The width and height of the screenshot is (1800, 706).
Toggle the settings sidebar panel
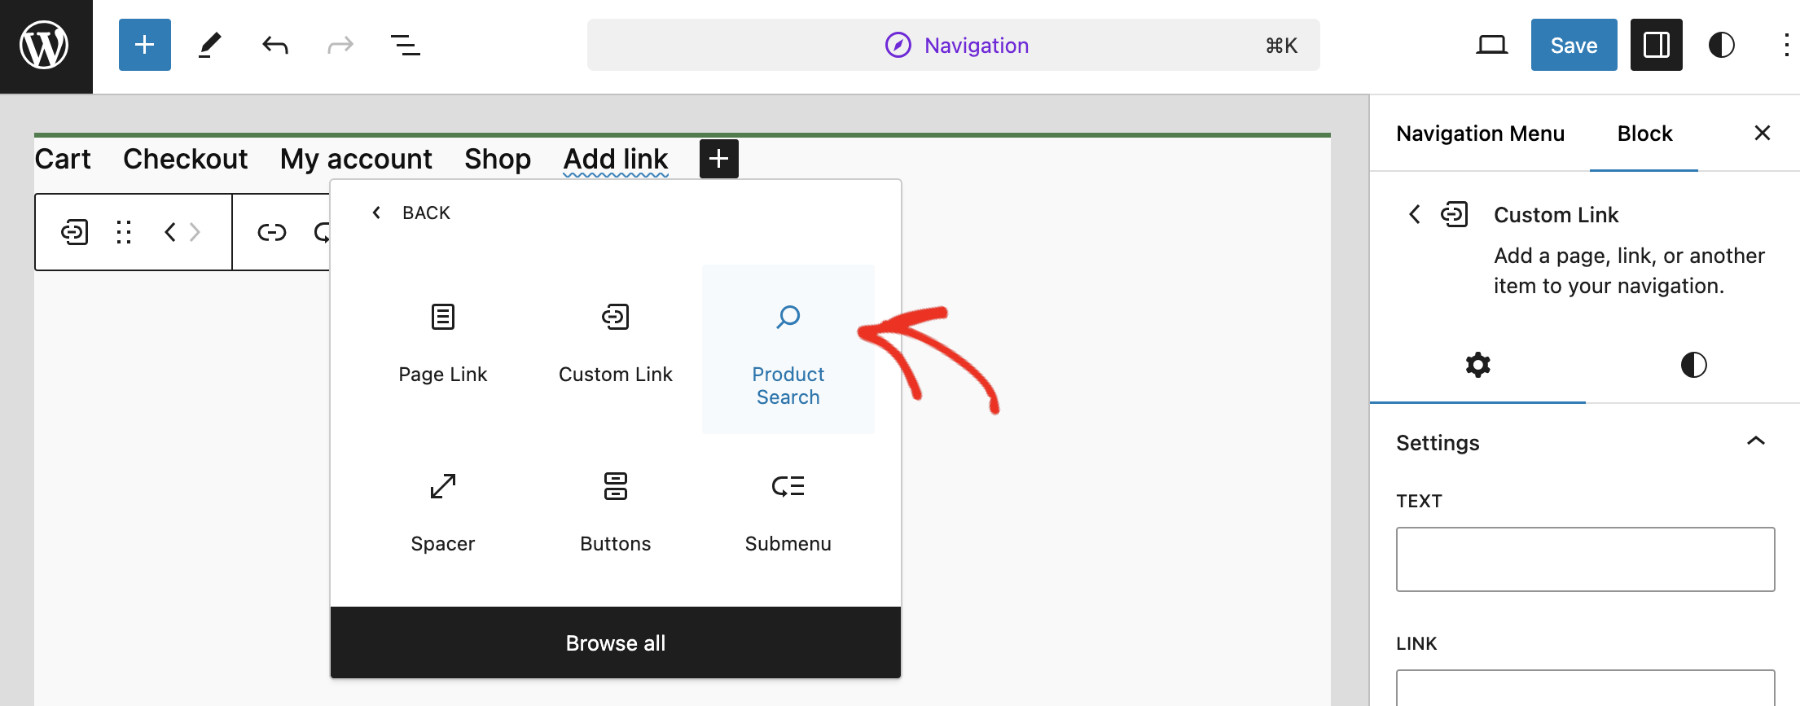coord(1656,45)
